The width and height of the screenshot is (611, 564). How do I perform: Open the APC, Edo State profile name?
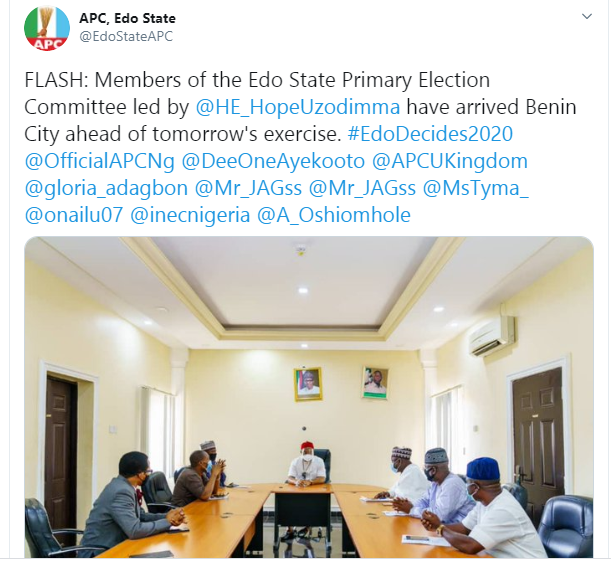(127, 18)
